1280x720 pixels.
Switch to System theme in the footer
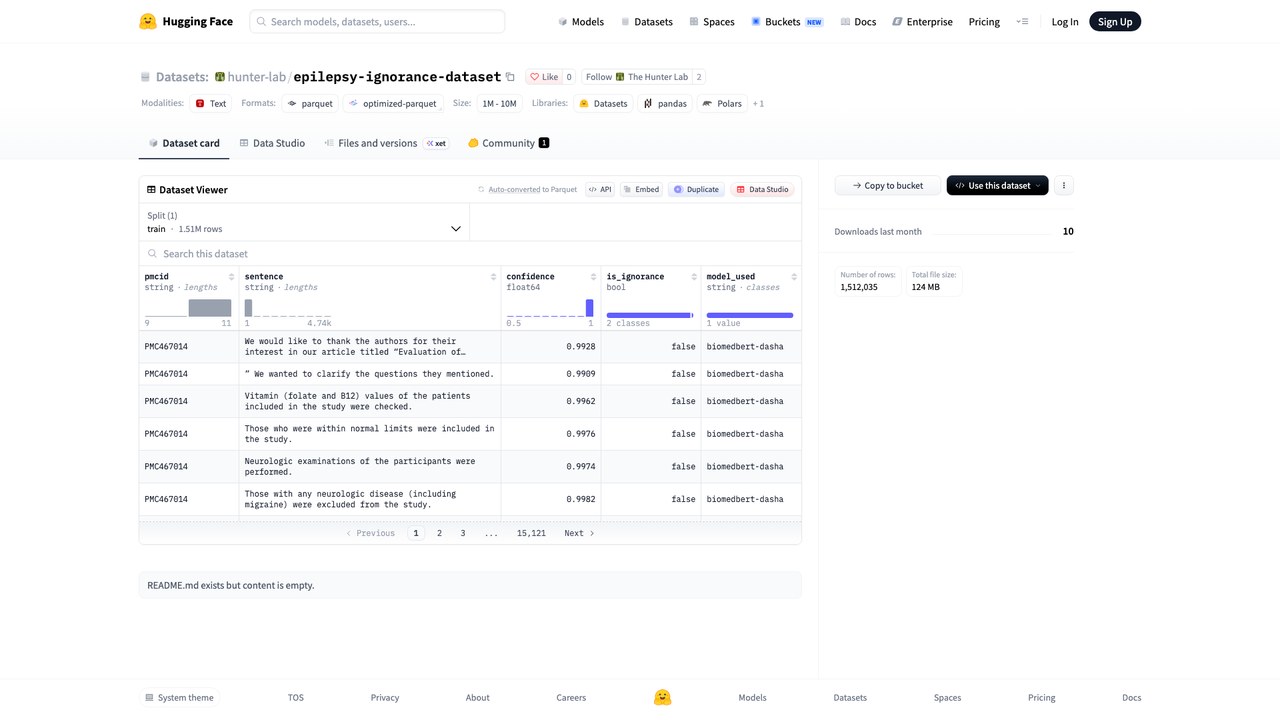[179, 698]
